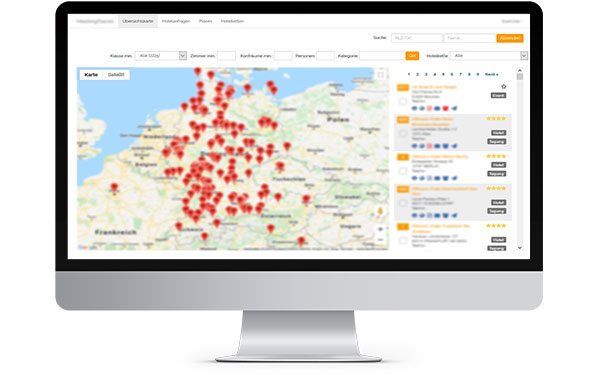Click the Kategorie input field
The image size is (600, 375).
pos(382,55)
